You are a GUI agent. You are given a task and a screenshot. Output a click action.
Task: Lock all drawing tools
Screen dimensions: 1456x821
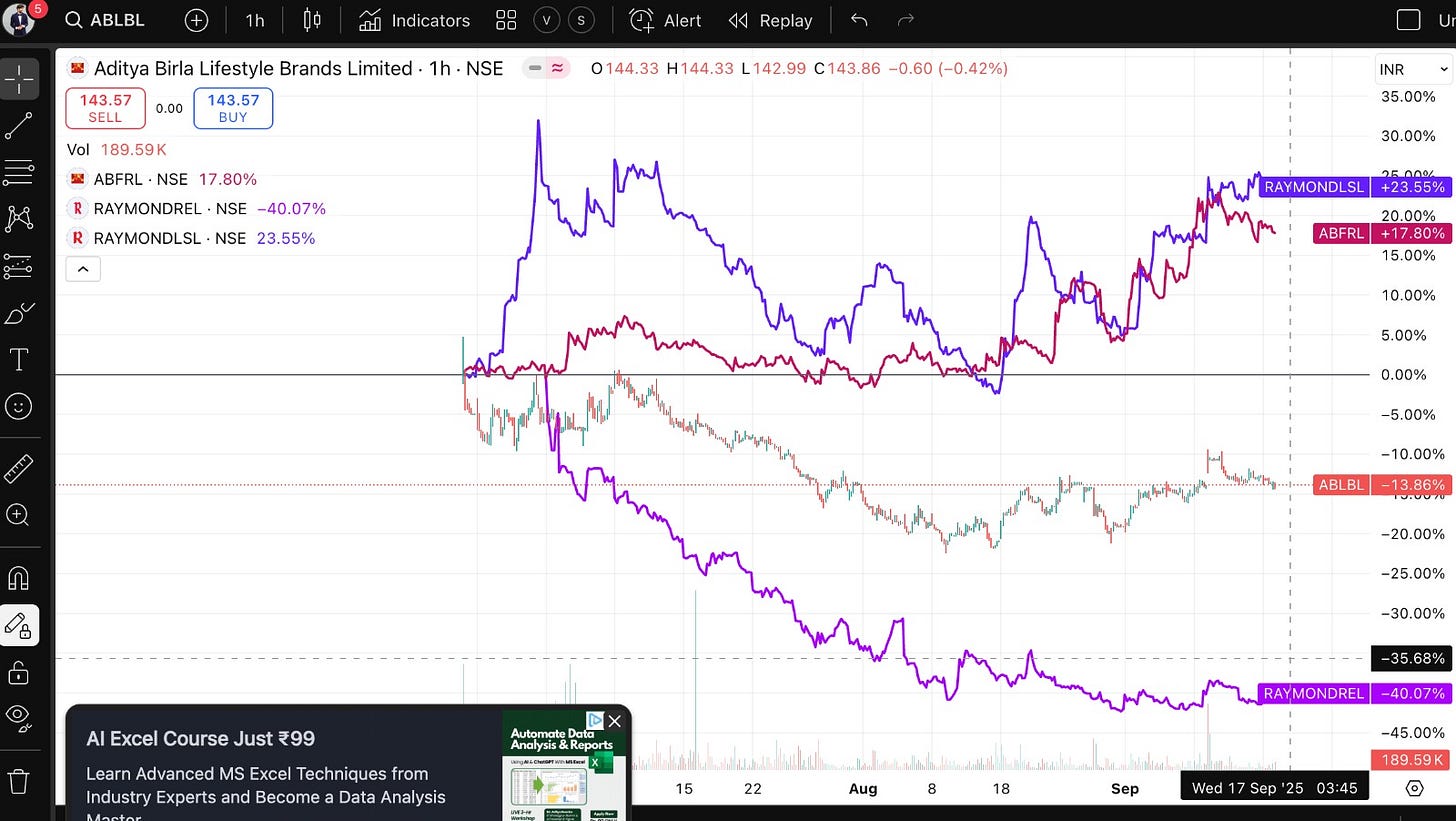click(19, 672)
